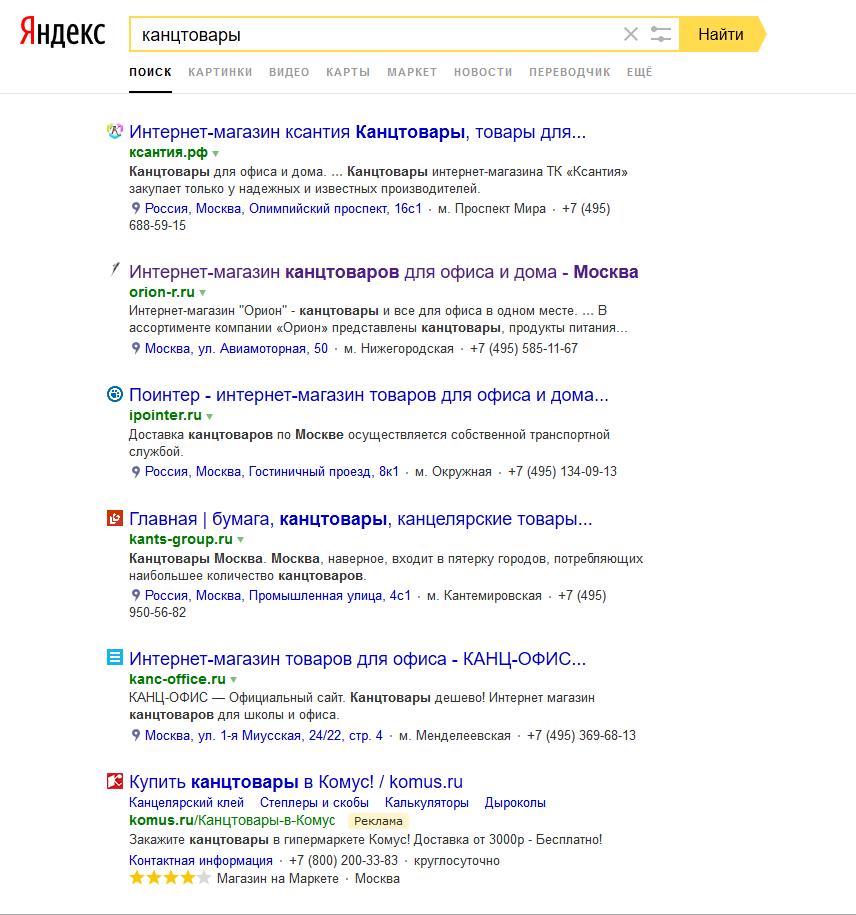The width and height of the screenshot is (856, 915).
Task: Open the КАНЦ-ОФИС интернет-магазин result
Action: tap(358, 659)
